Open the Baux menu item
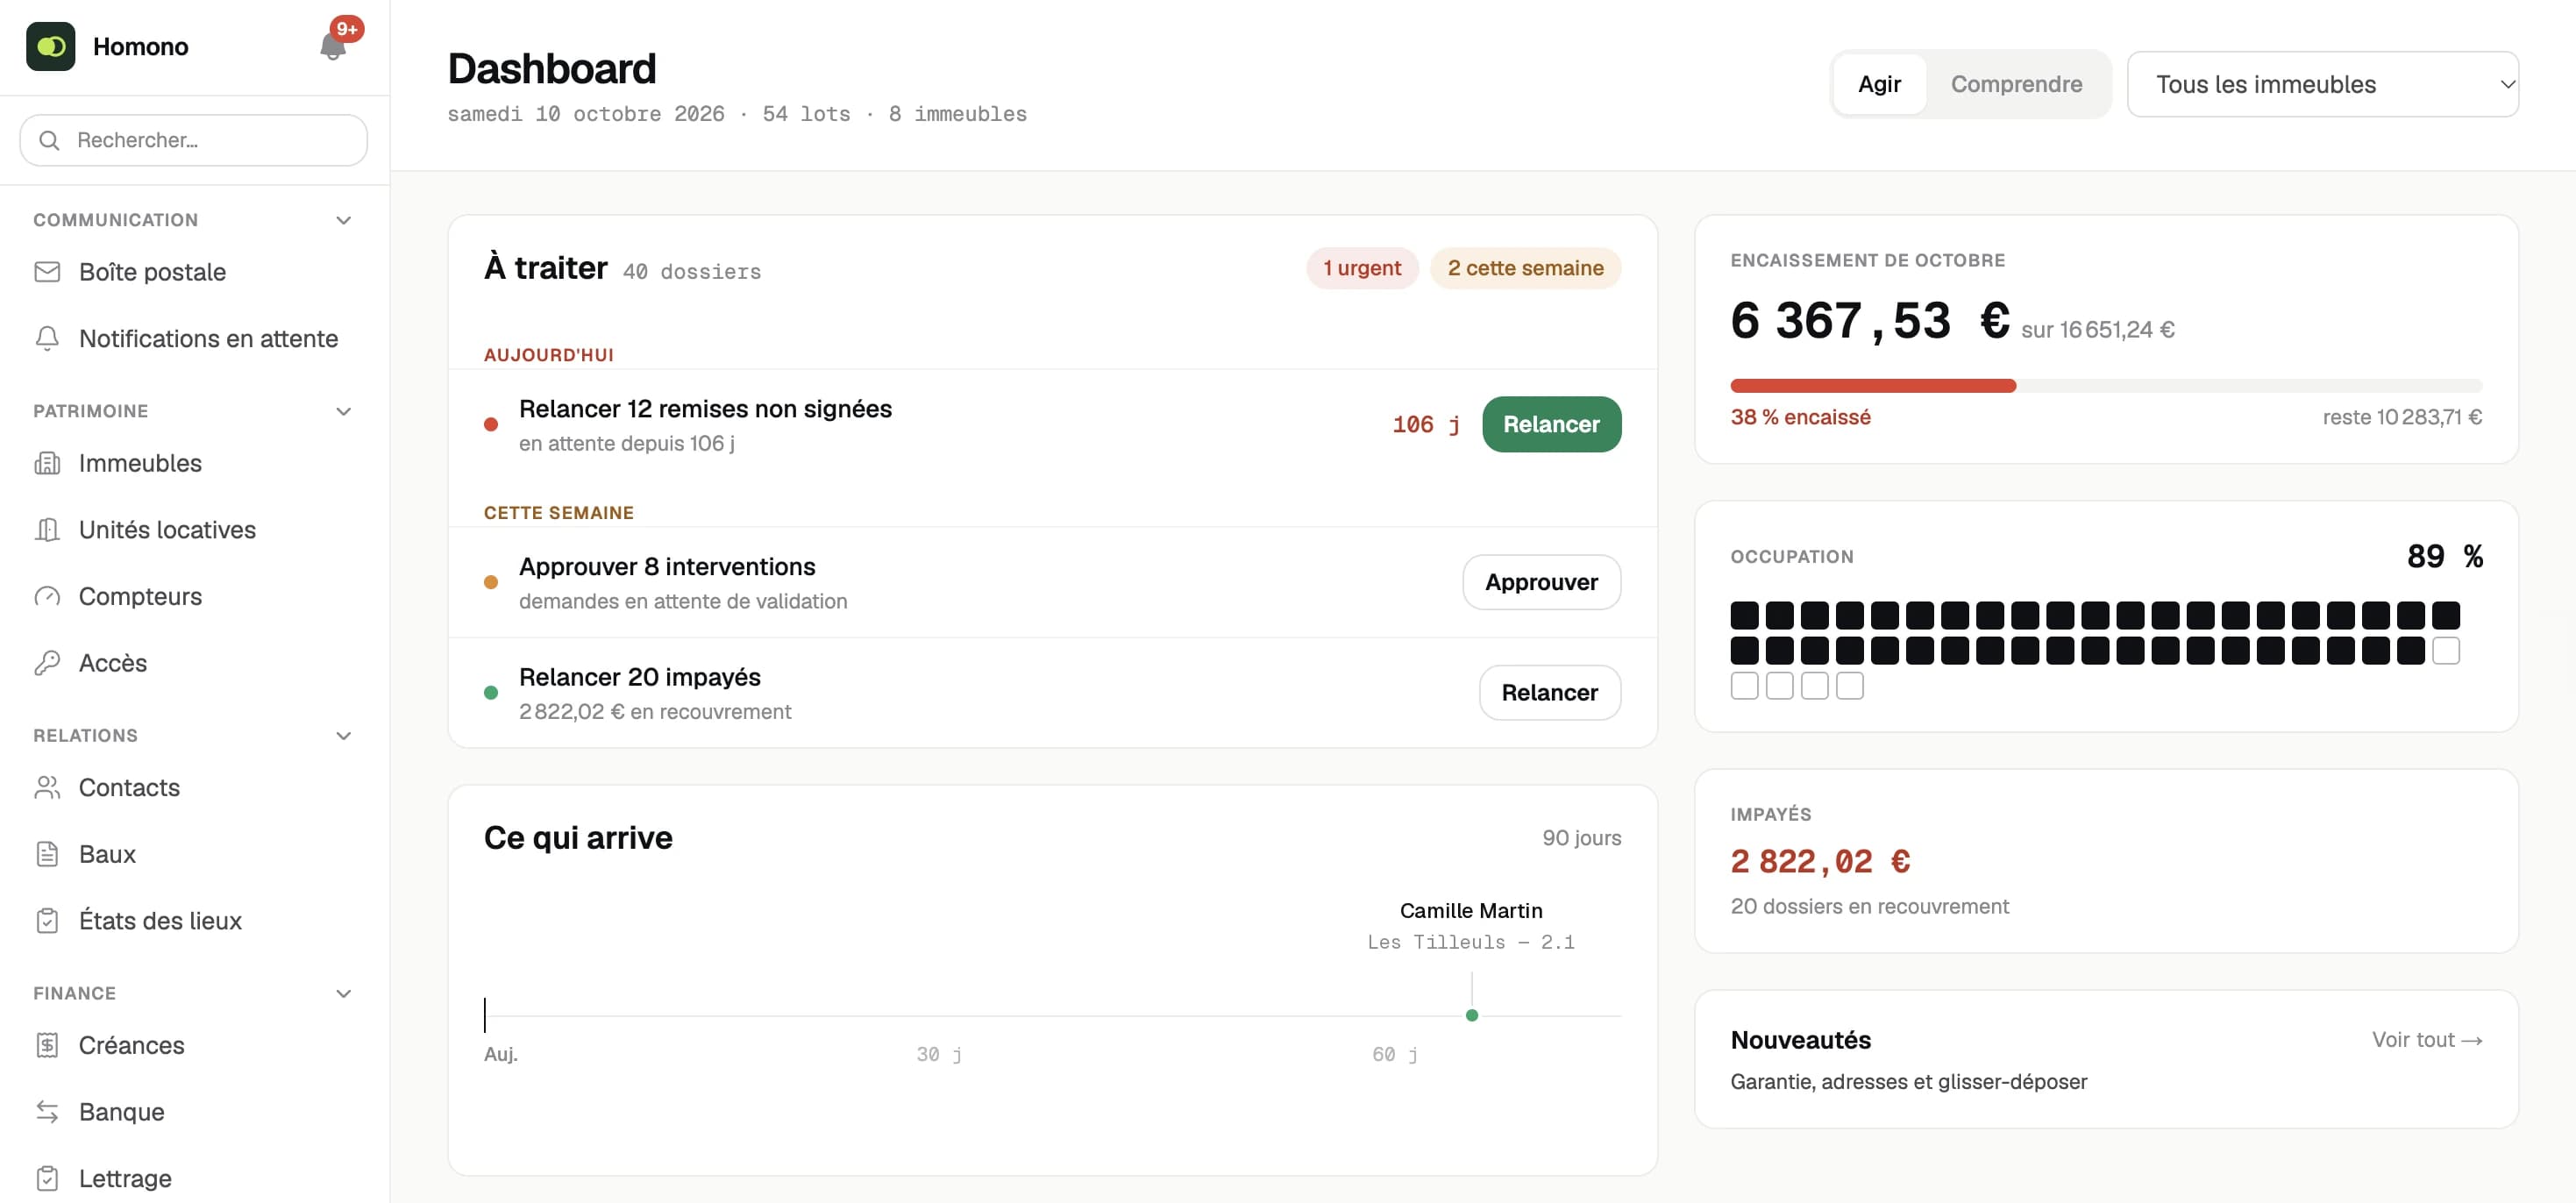 [194, 853]
